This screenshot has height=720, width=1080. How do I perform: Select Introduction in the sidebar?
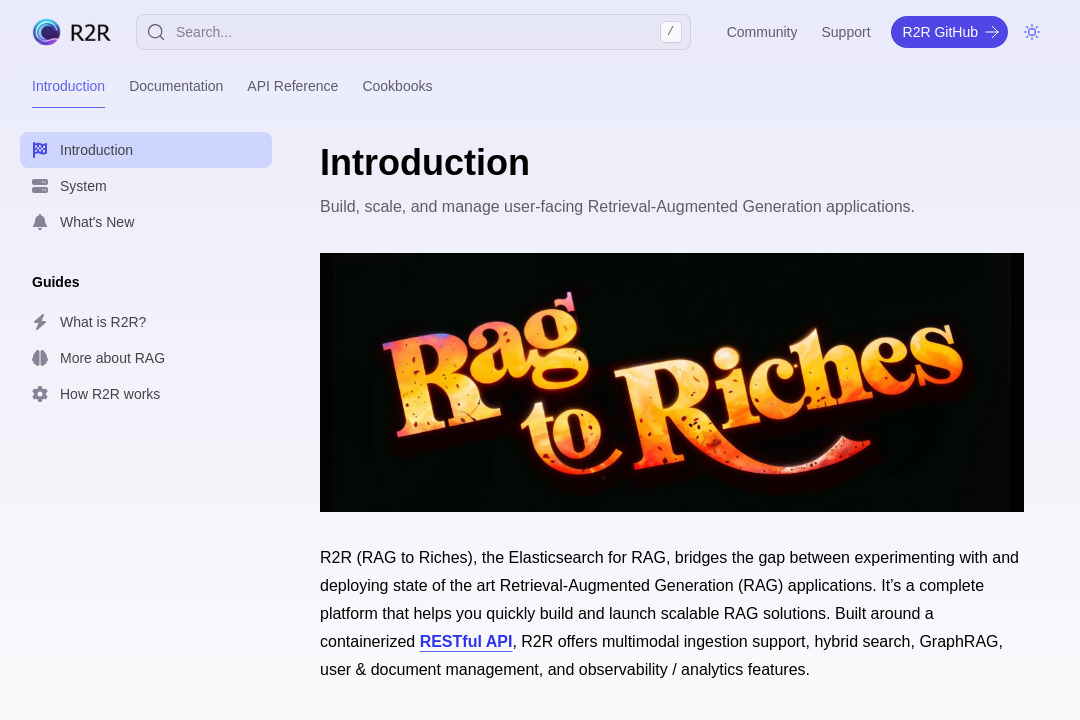(x=146, y=150)
